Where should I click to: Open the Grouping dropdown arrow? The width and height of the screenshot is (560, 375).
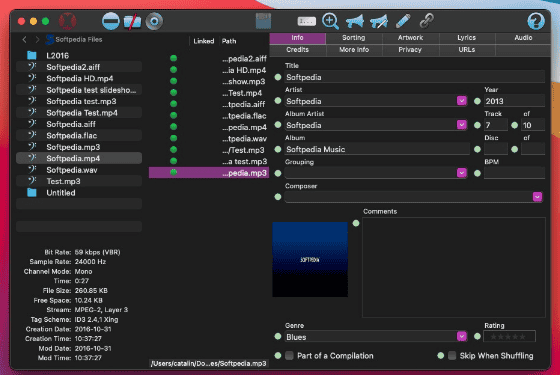click(x=461, y=173)
